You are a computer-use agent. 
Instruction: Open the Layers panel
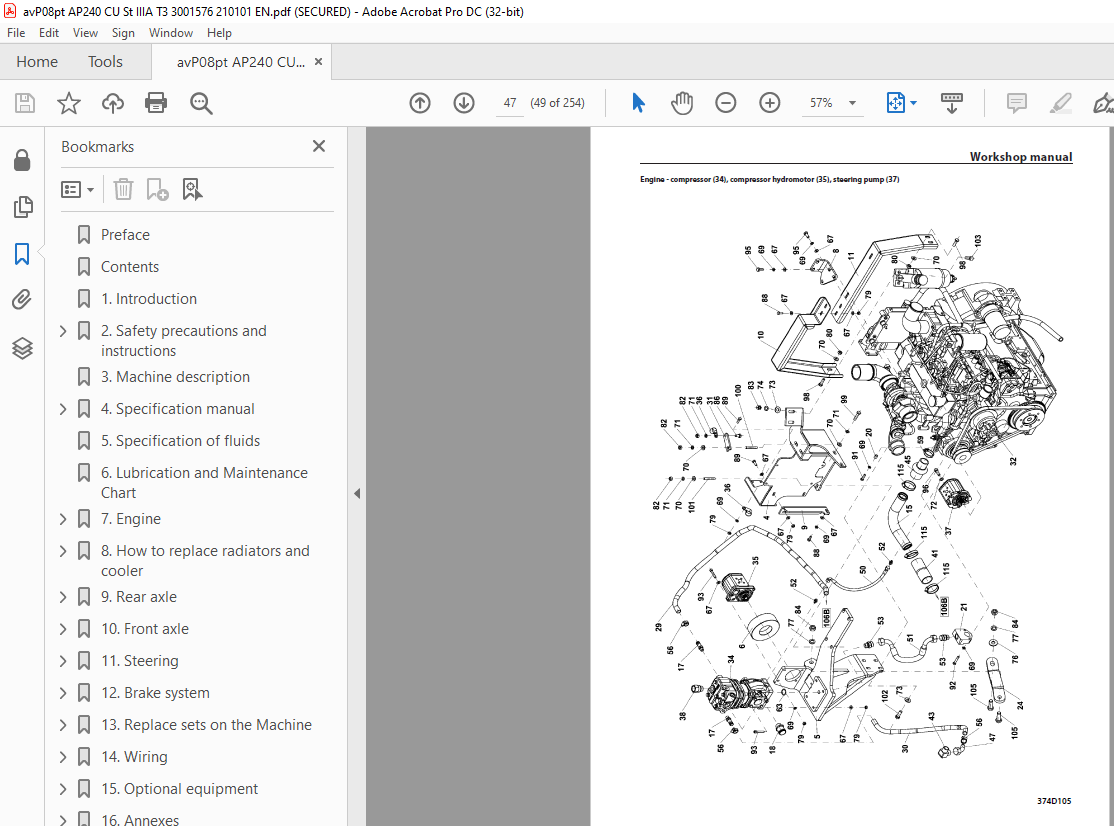(x=22, y=348)
